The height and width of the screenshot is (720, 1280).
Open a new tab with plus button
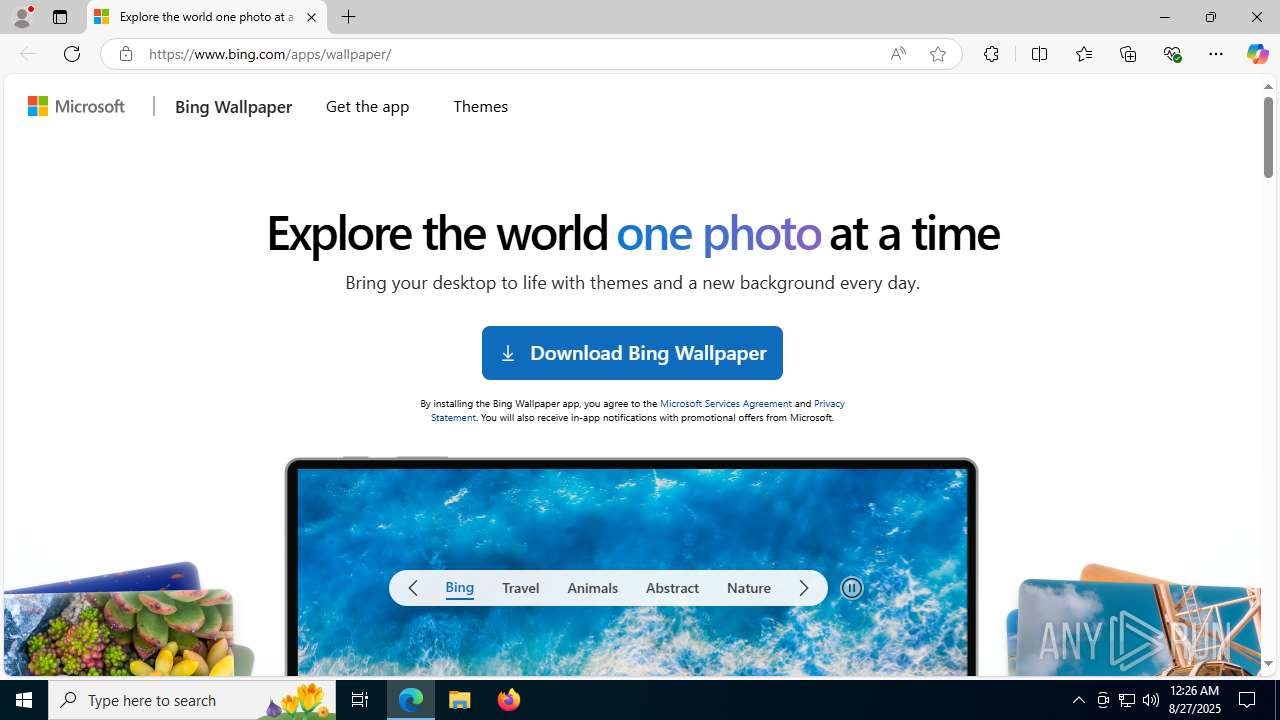pos(348,17)
